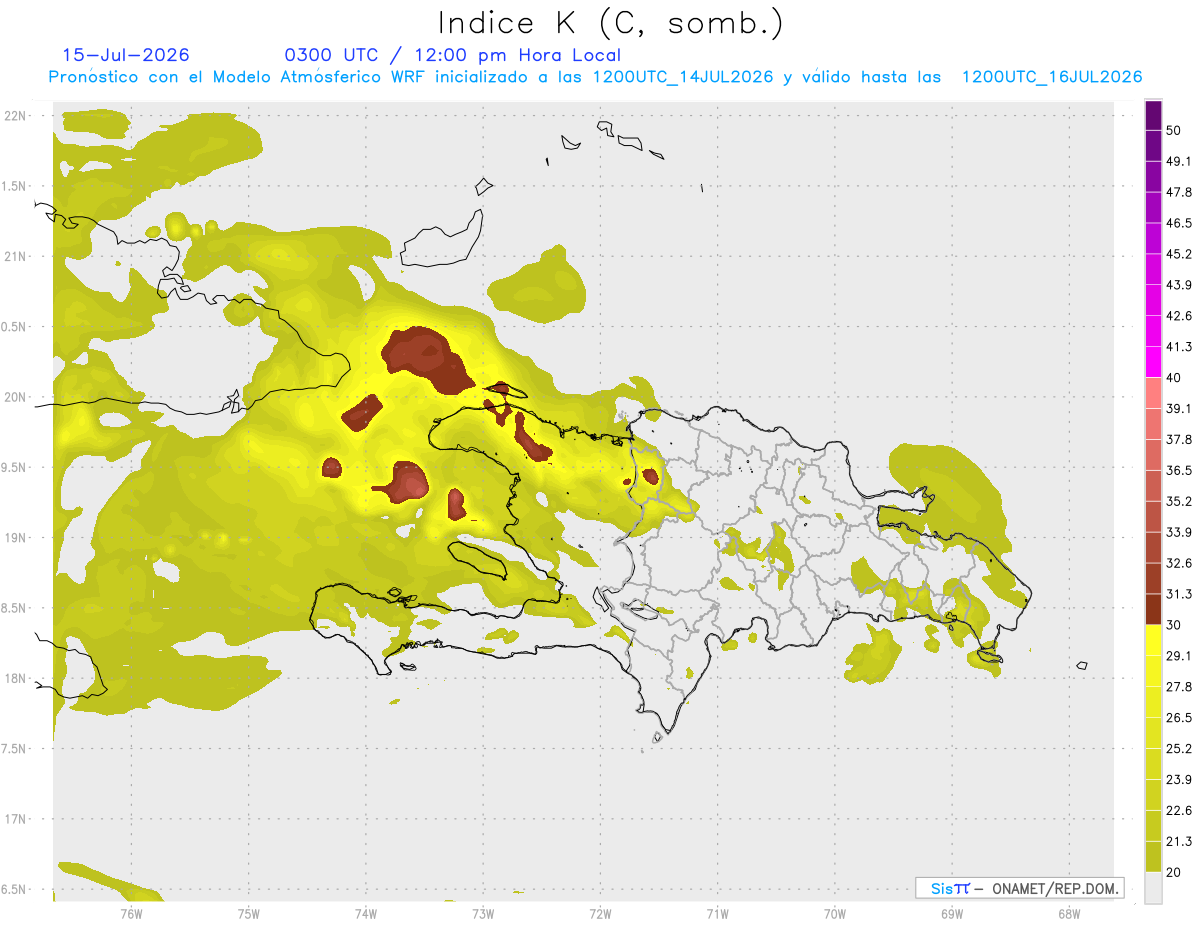This screenshot has width=1200, height=927.
Task: Pick the gray swatch below 20 on the scale
Action: click(x=1154, y=888)
